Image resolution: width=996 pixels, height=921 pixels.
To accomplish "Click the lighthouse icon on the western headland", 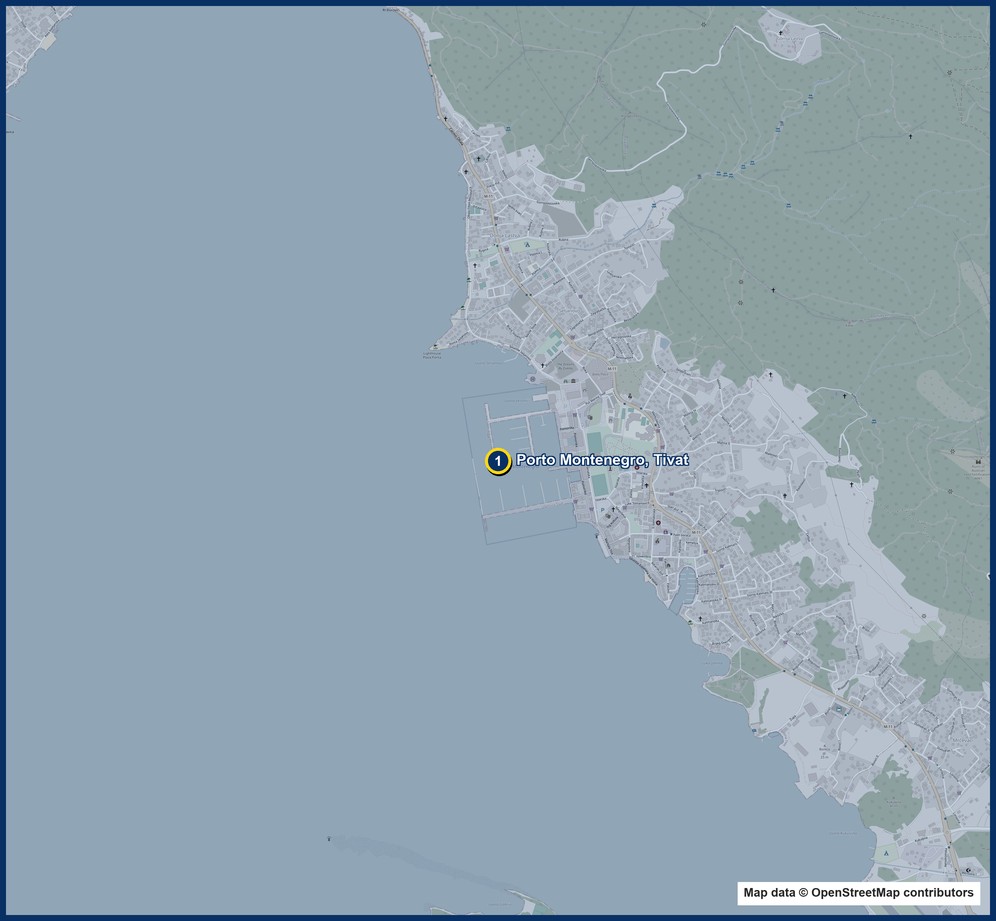I will pyautogui.click(x=435, y=347).
